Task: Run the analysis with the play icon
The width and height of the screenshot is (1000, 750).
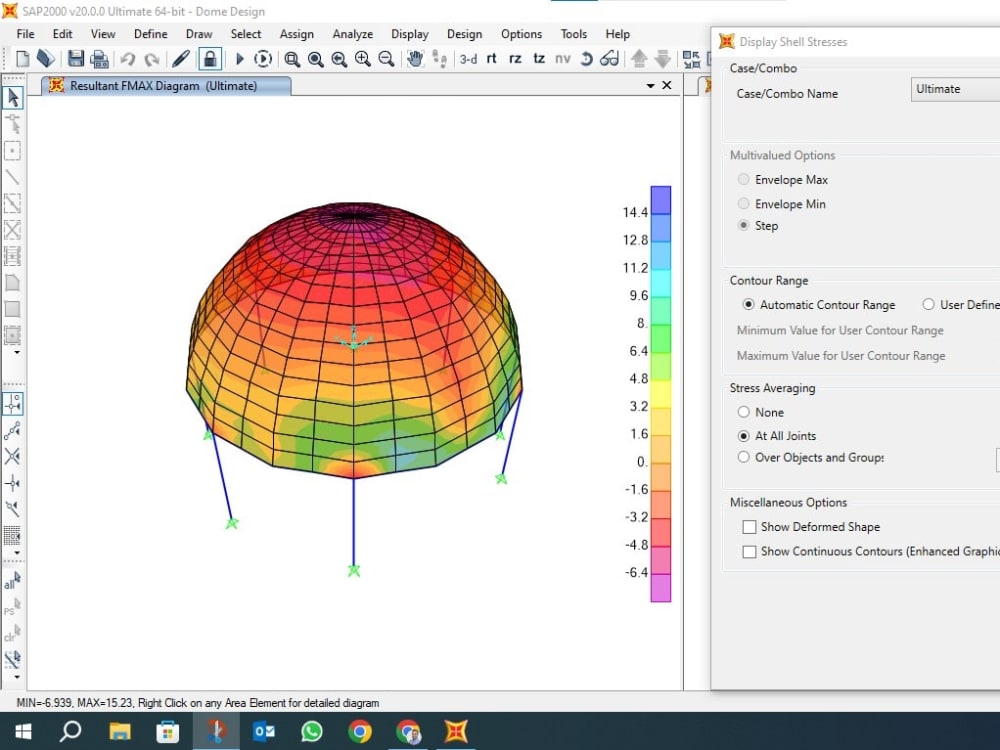Action: [240, 58]
